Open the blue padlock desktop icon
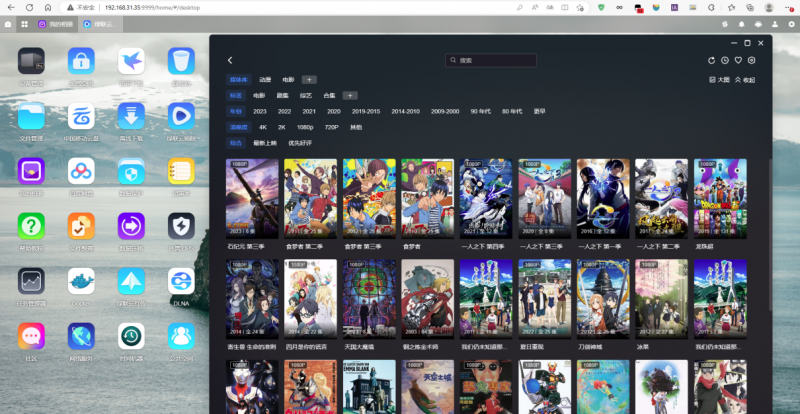The height and width of the screenshot is (414, 800). tap(81, 61)
